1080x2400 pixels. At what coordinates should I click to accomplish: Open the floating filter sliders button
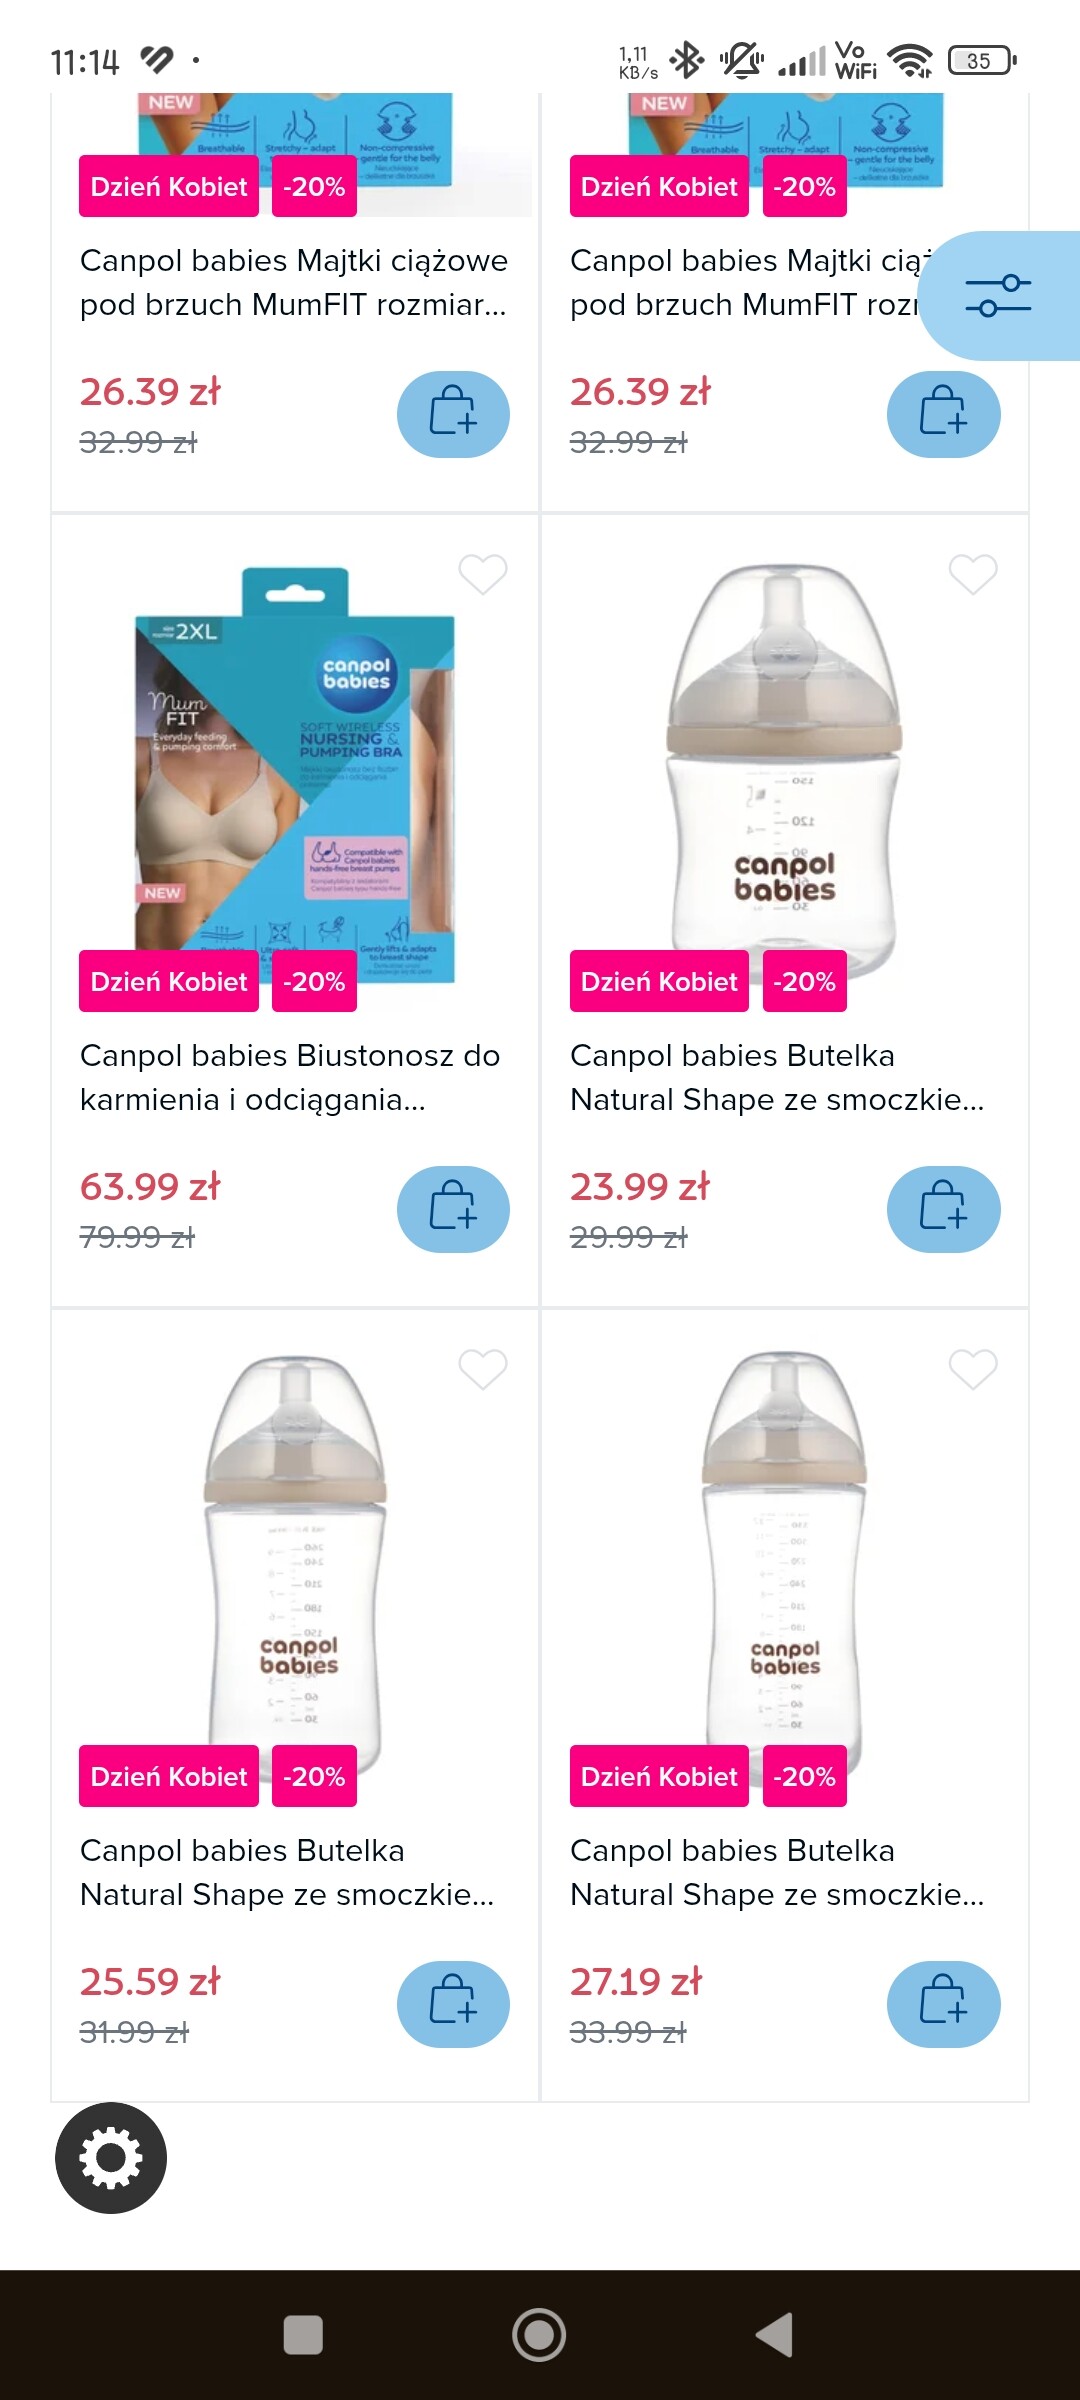click(998, 296)
